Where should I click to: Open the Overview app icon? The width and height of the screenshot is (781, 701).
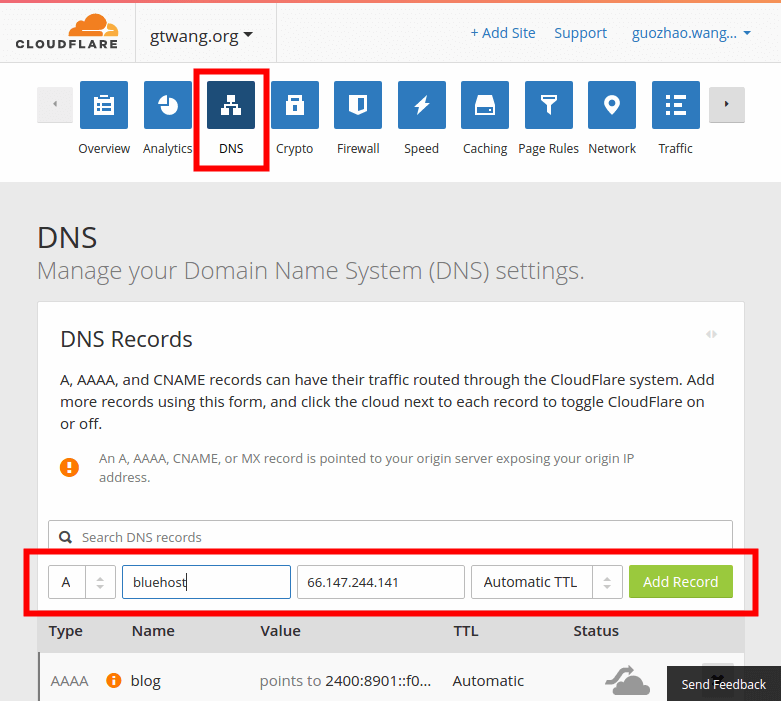coord(104,105)
